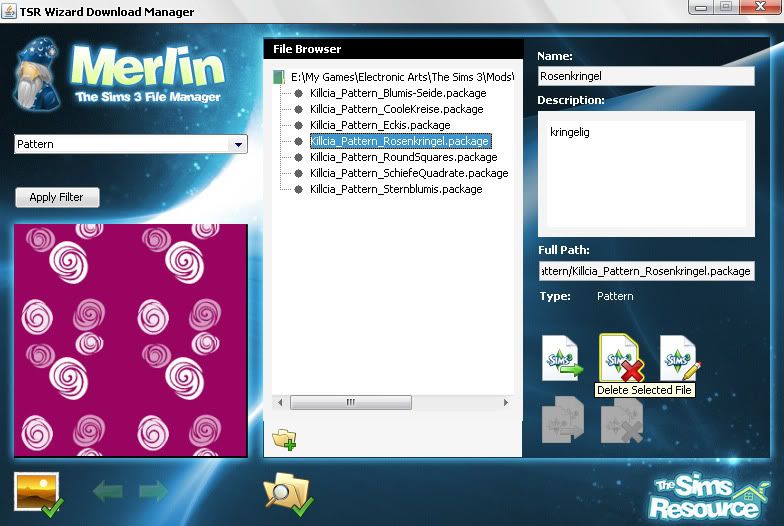Click the Full Path field
The image size is (784, 526).
tap(646, 271)
